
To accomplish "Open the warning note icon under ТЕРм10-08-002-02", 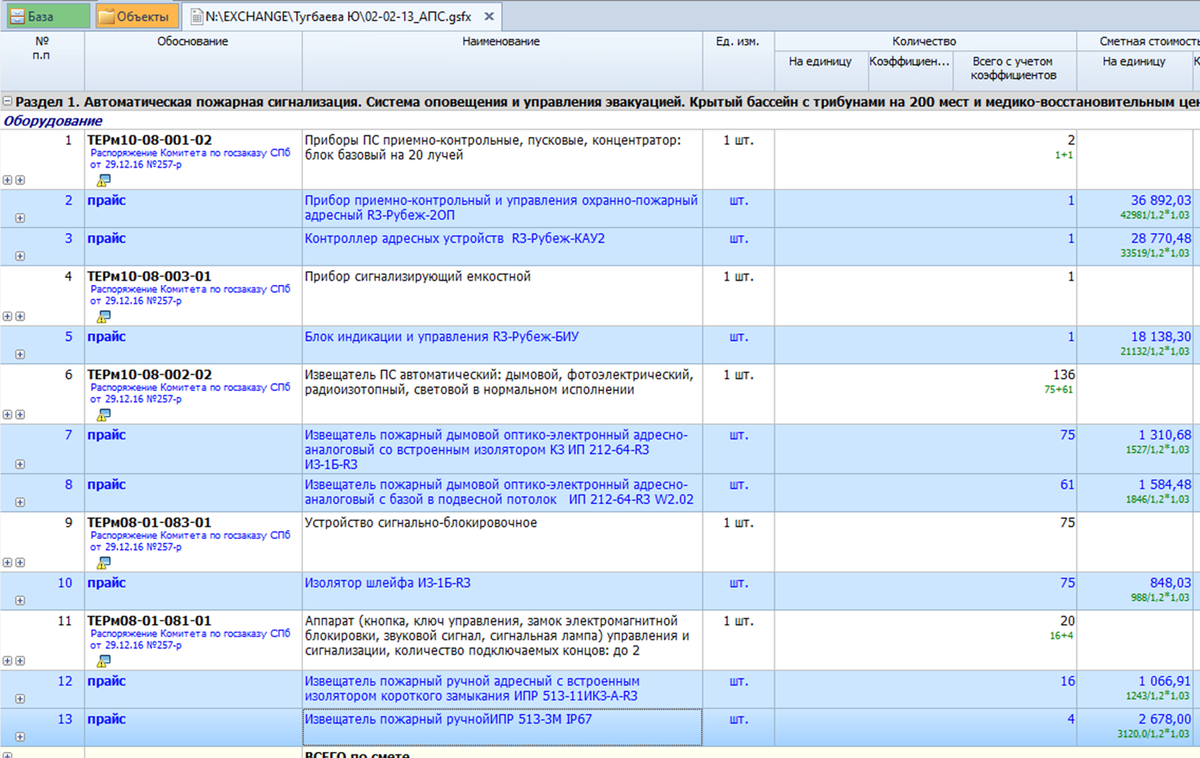I will click(x=102, y=414).
